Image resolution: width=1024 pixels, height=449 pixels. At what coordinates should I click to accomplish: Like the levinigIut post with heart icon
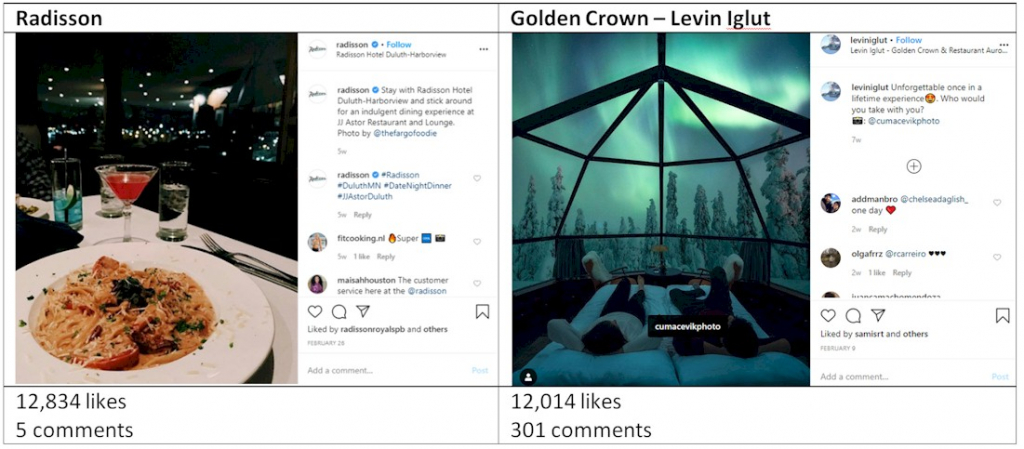pos(828,316)
